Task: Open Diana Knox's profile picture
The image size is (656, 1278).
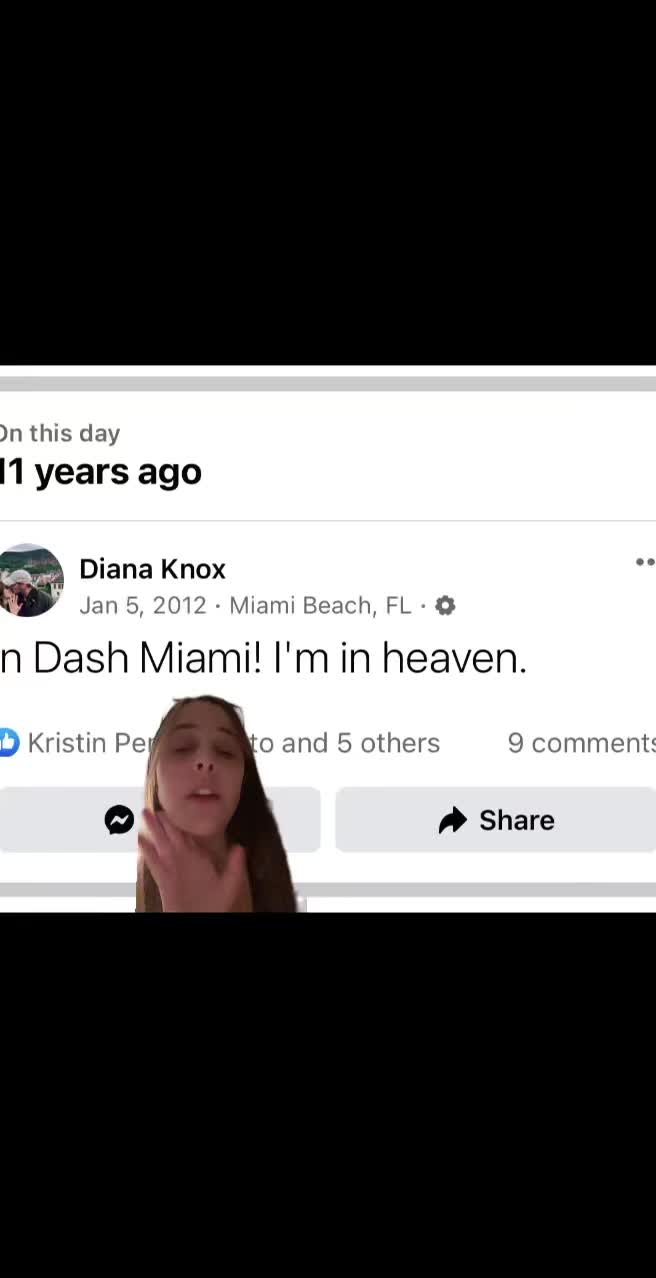Action: [31, 580]
